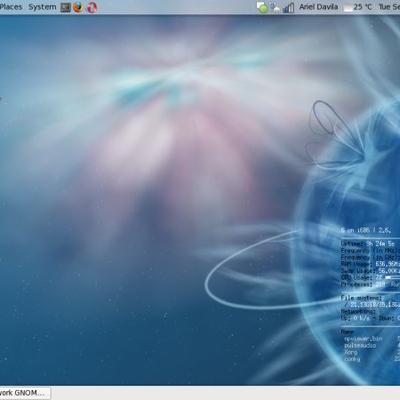Click the Uptime line in the monitor

[x=368, y=244]
